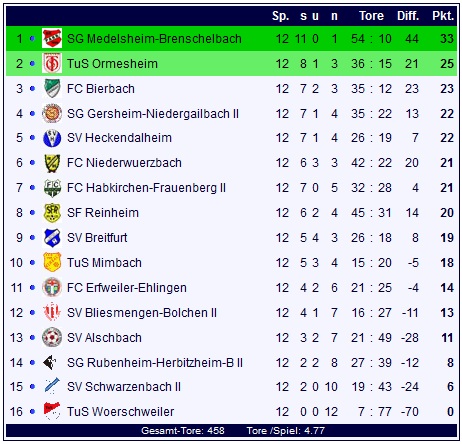
Task: Click the TuS Ormesheim club logo
Action: point(52,63)
